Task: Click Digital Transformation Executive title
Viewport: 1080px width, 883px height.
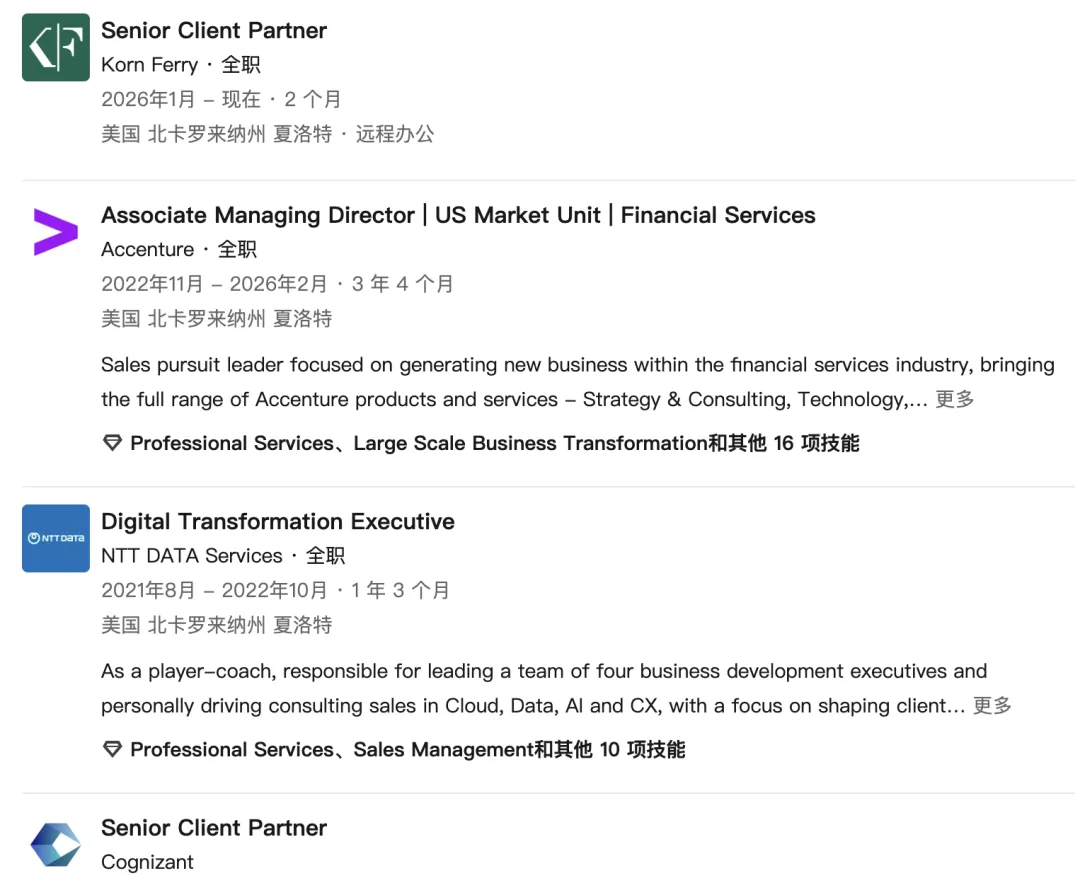Action: pyautogui.click(x=278, y=521)
